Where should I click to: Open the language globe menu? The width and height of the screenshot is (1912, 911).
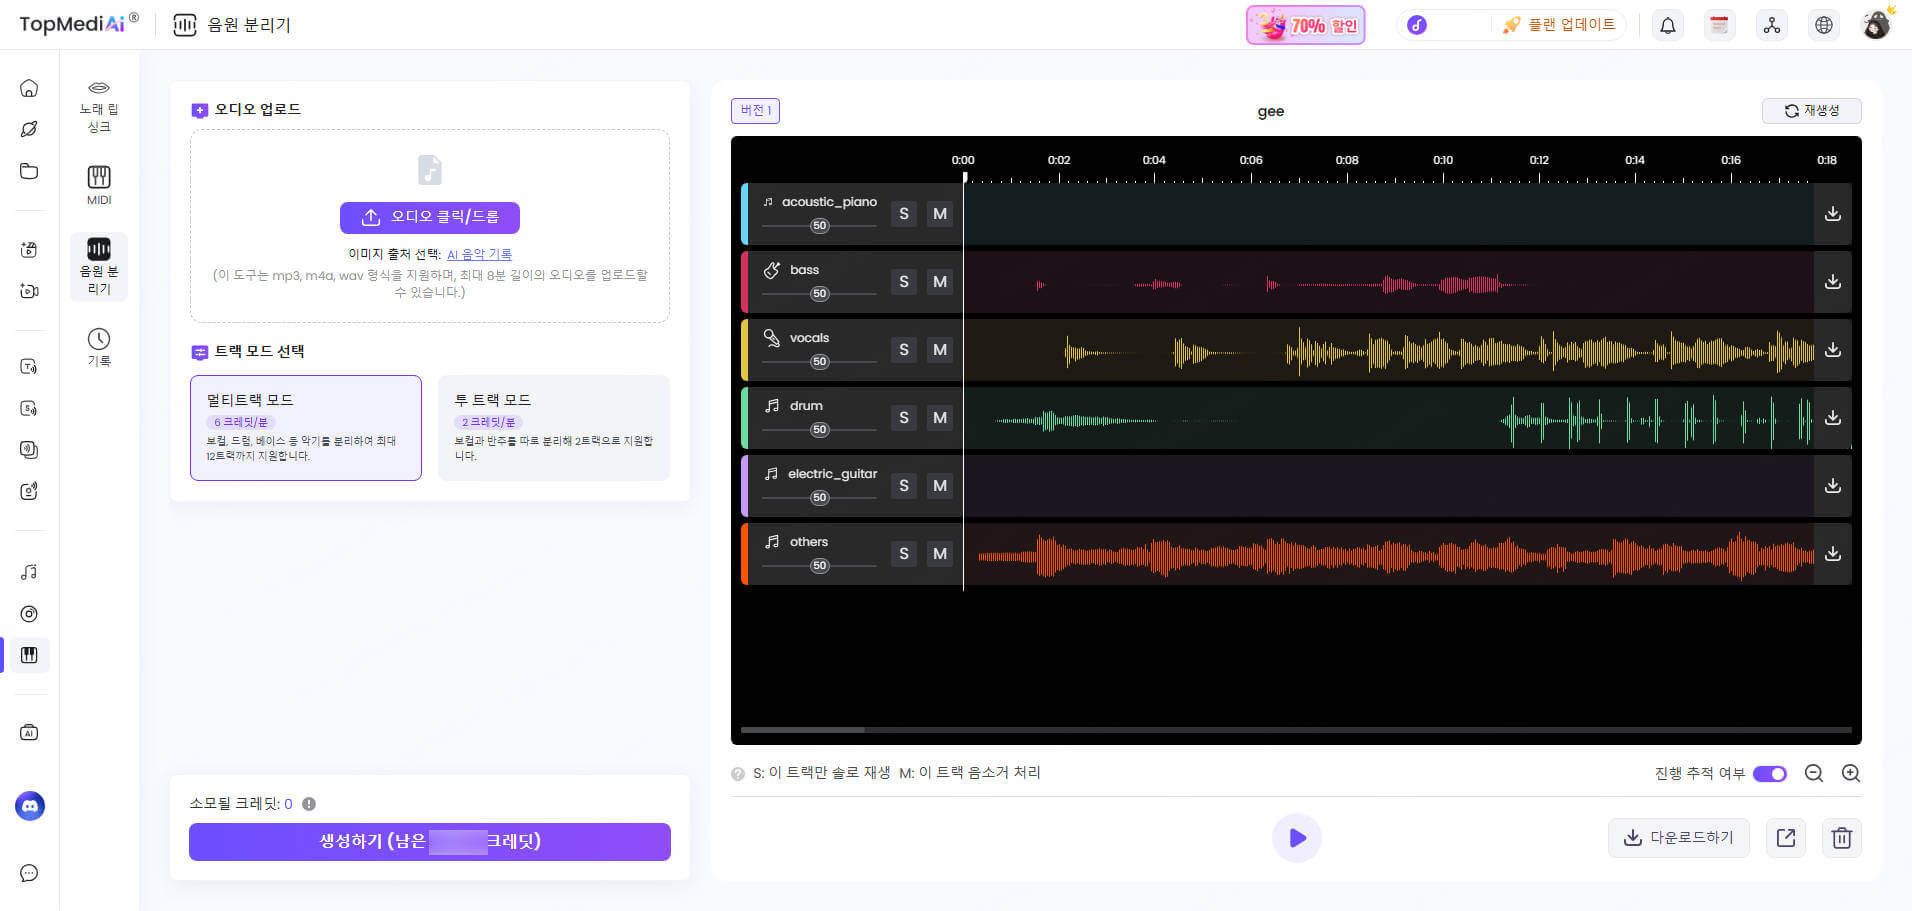pyautogui.click(x=1824, y=25)
